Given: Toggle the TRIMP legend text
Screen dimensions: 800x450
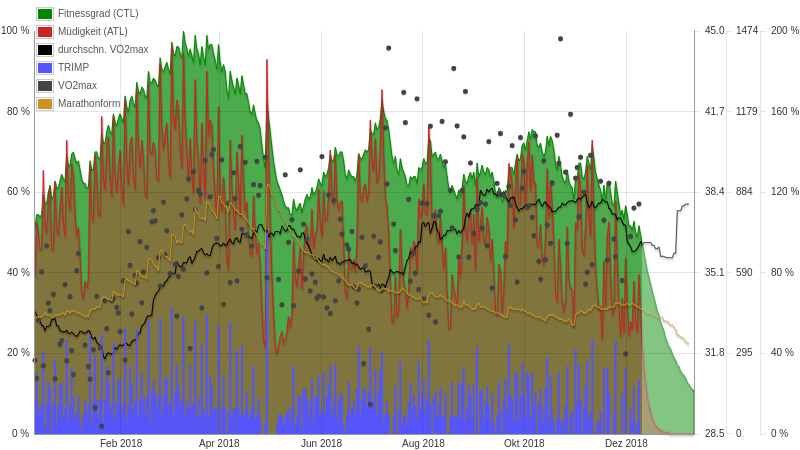Looking at the screenshot, I should pos(73,68).
